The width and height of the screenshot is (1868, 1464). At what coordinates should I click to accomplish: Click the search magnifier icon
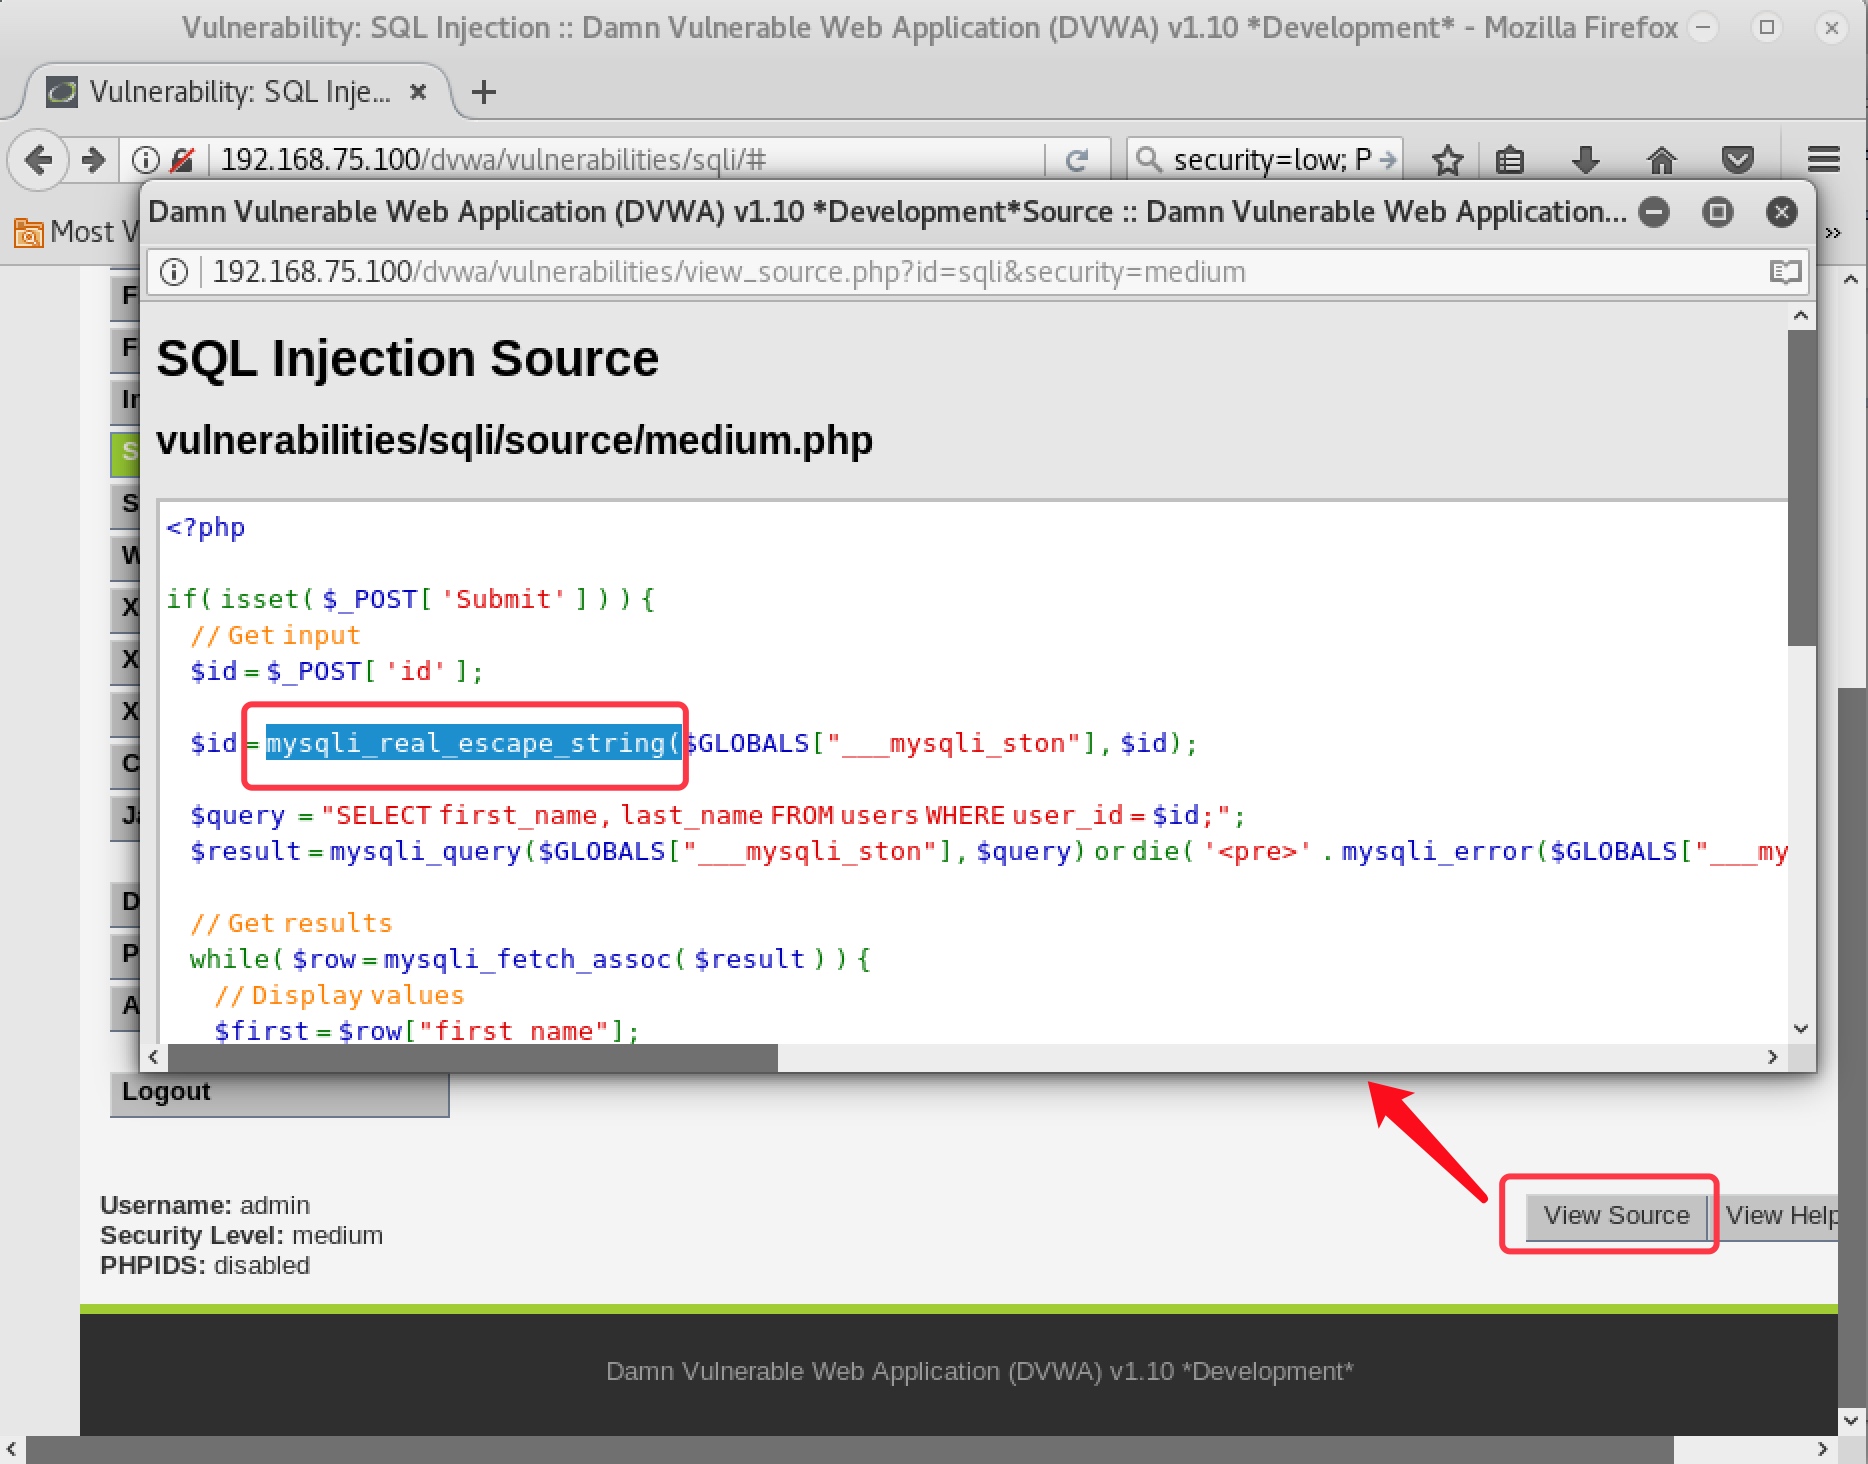pos(1149,160)
